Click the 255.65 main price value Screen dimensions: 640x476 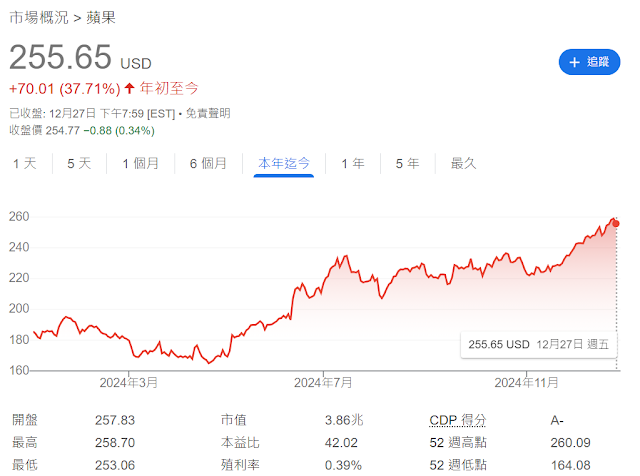(x=60, y=57)
